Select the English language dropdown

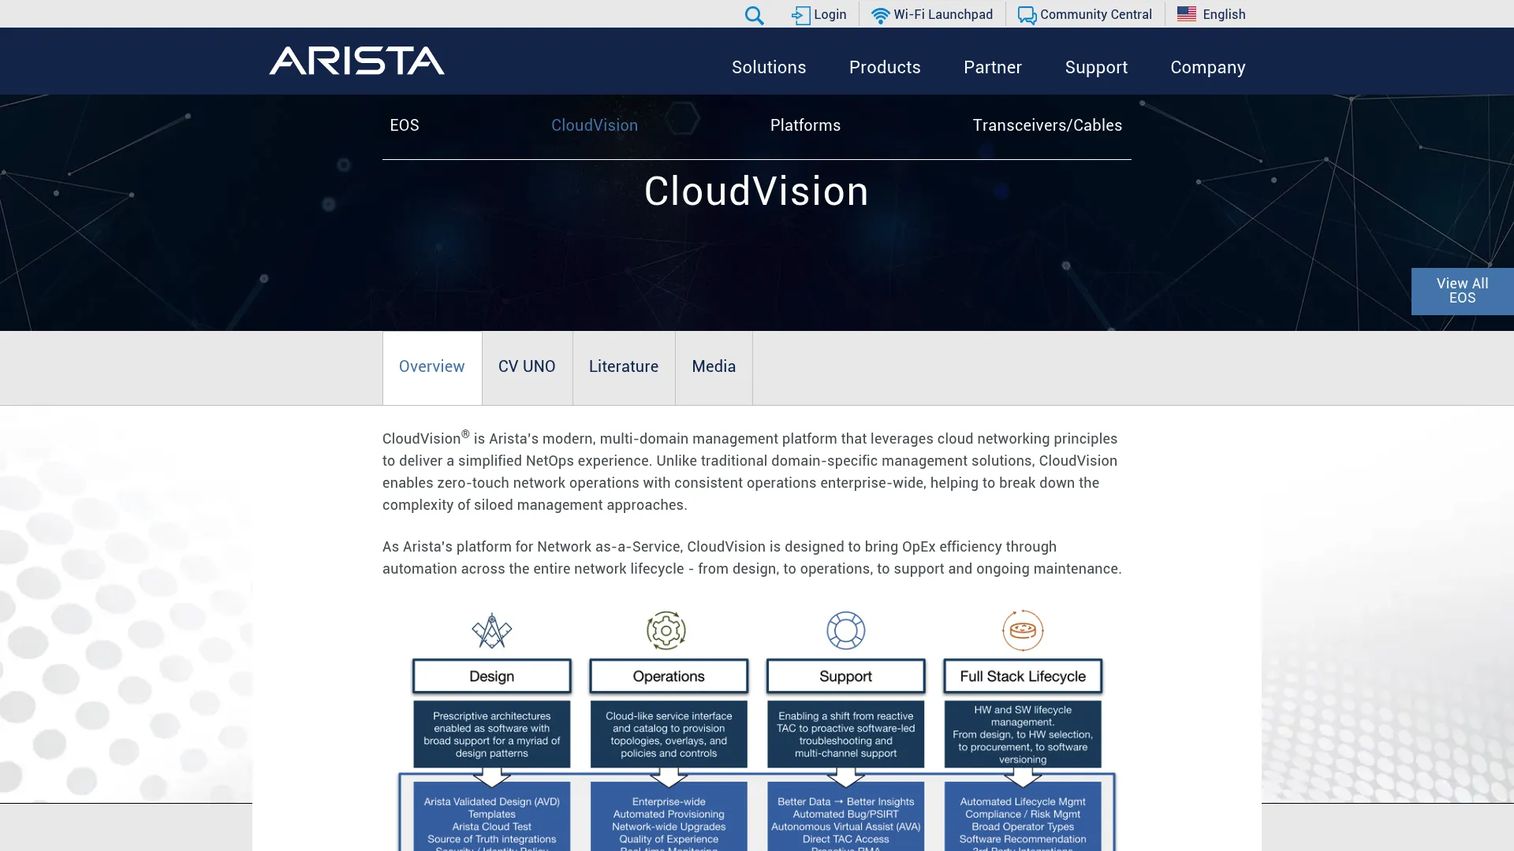coord(1224,15)
